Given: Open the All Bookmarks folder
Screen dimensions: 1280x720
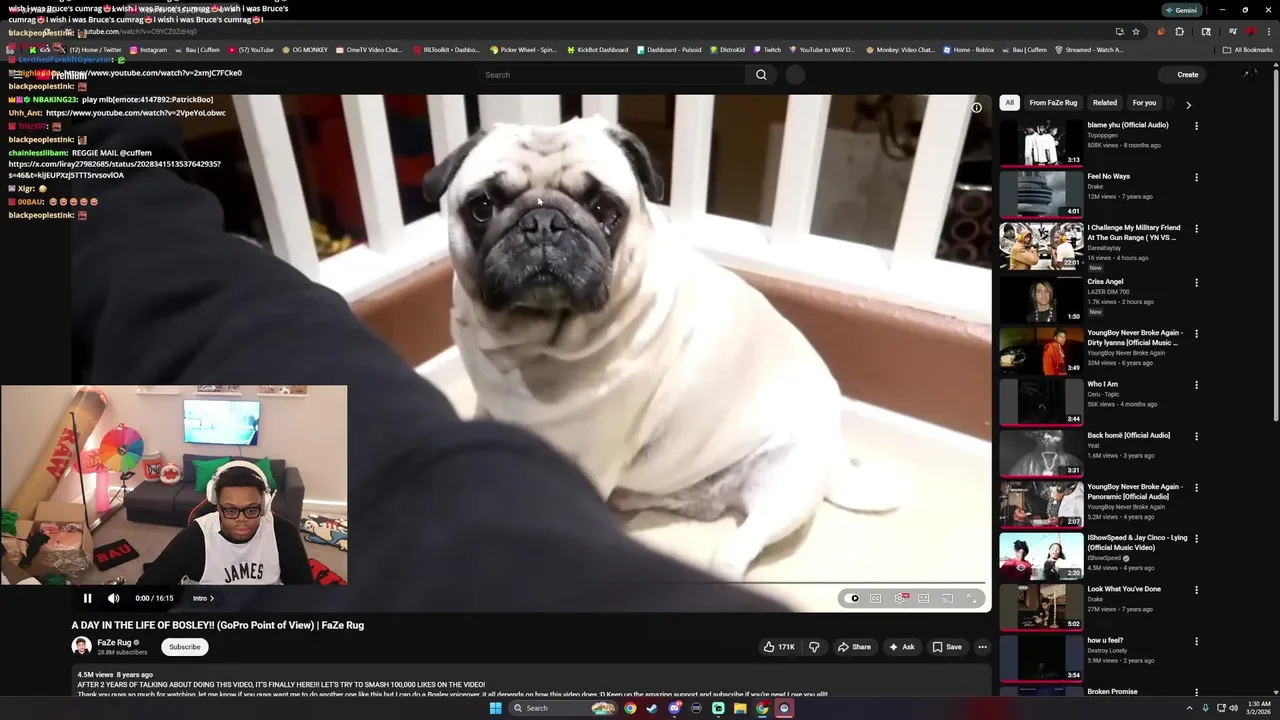Looking at the screenshot, I should tap(1248, 49).
